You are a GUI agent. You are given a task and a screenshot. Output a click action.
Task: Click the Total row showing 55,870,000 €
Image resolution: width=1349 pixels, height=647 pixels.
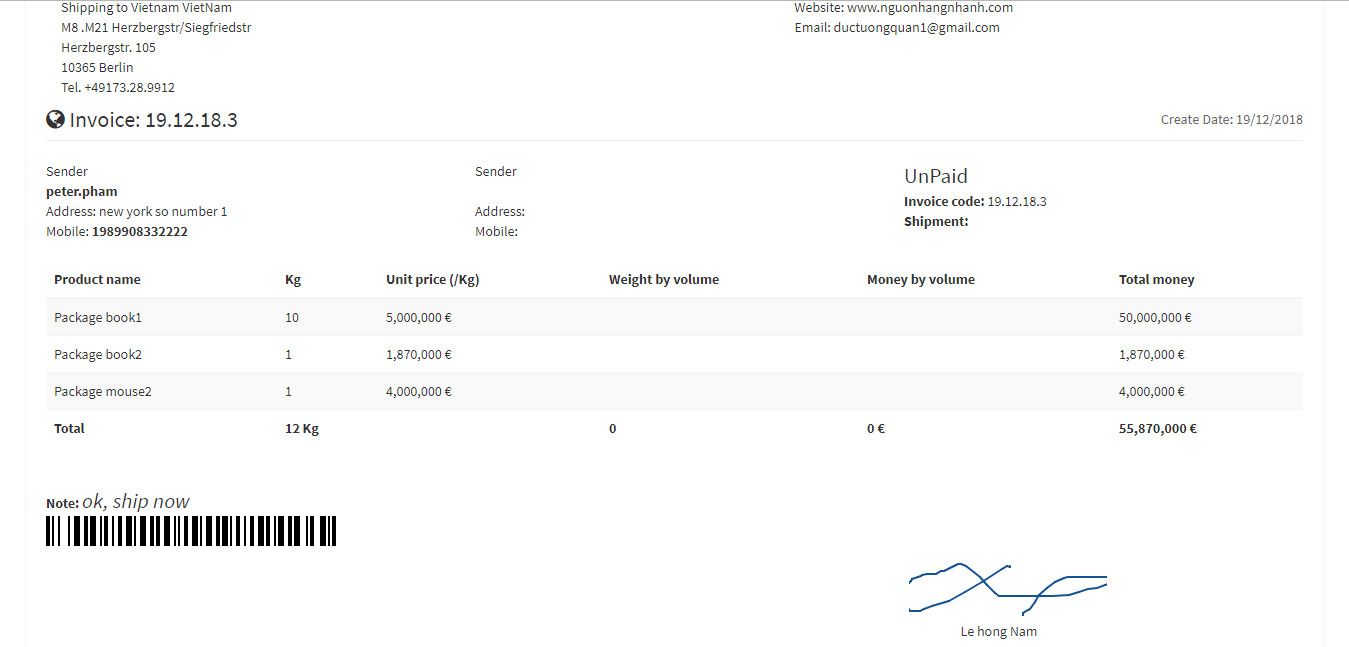pos(1155,428)
